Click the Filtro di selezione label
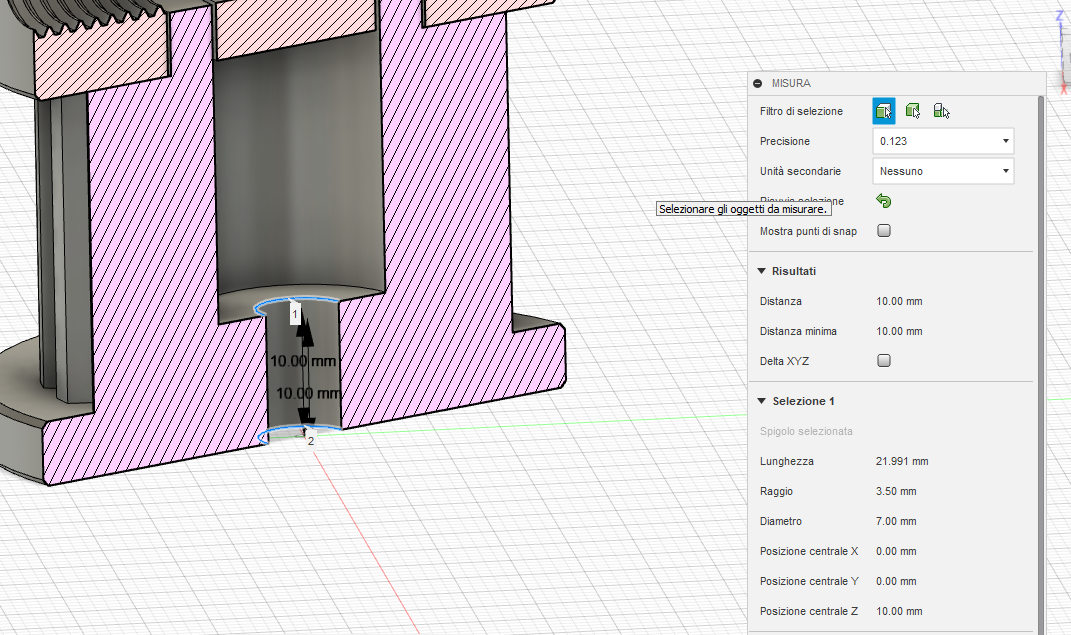The image size is (1071, 635). 801,111
